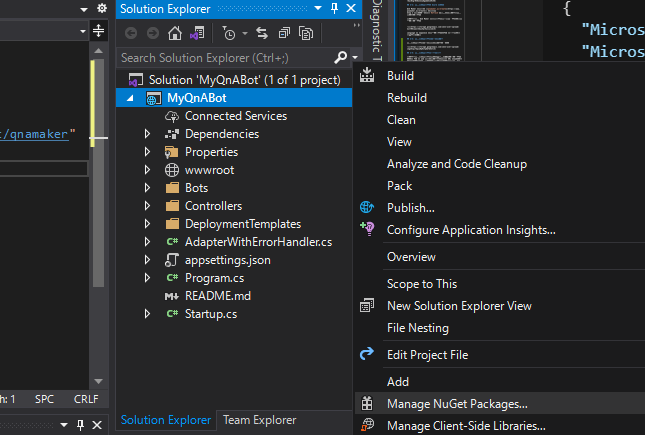Click the Back navigation arrow in Solution Explorer

(131, 33)
